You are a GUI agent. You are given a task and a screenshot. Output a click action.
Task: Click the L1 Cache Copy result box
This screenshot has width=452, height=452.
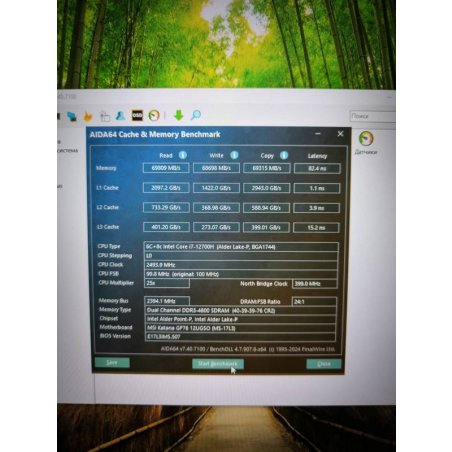pos(266,188)
